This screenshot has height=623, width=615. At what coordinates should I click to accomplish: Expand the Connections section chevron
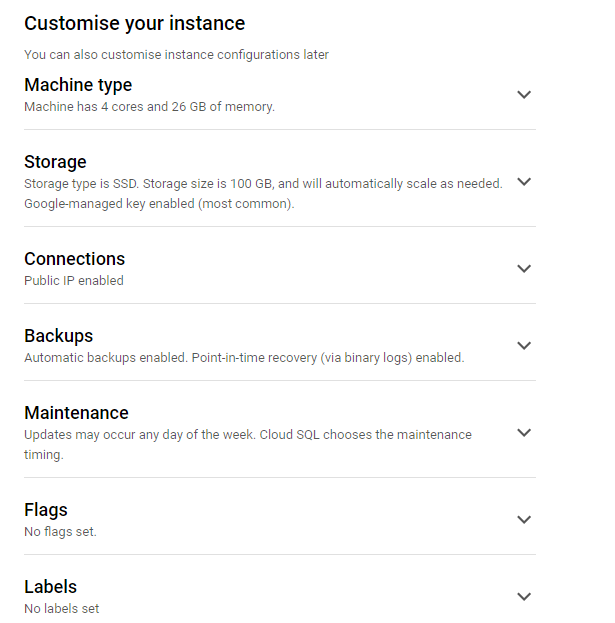click(x=524, y=269)
